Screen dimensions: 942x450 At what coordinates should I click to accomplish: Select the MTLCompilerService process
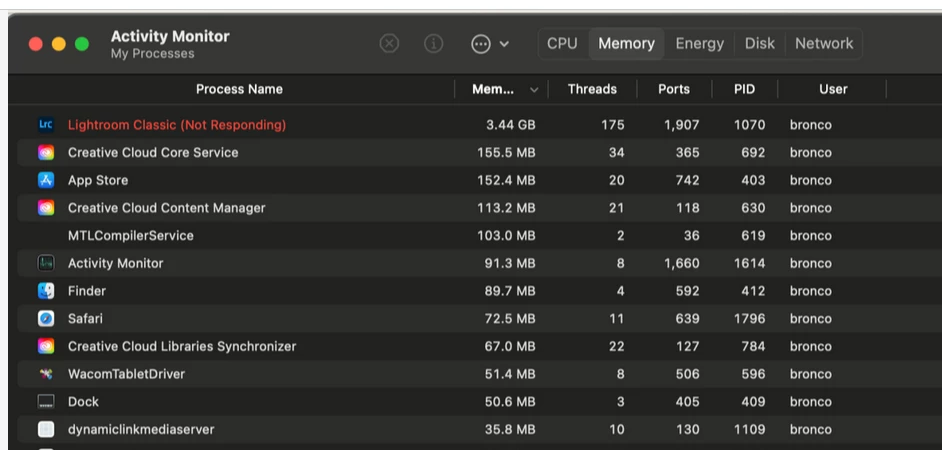(130, 236)
